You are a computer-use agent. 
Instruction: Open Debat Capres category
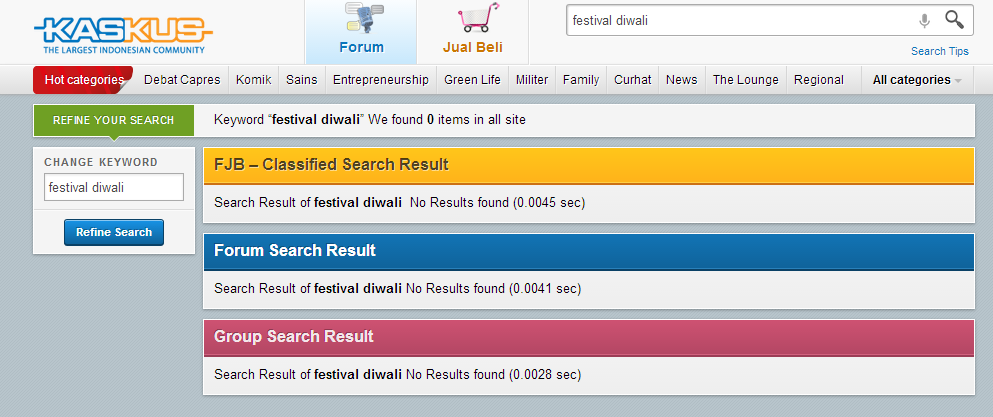click(x=182, y=80)
